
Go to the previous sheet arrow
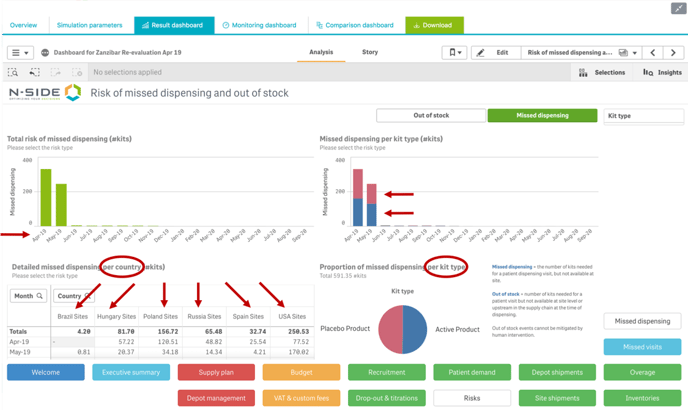coord(653,53)
